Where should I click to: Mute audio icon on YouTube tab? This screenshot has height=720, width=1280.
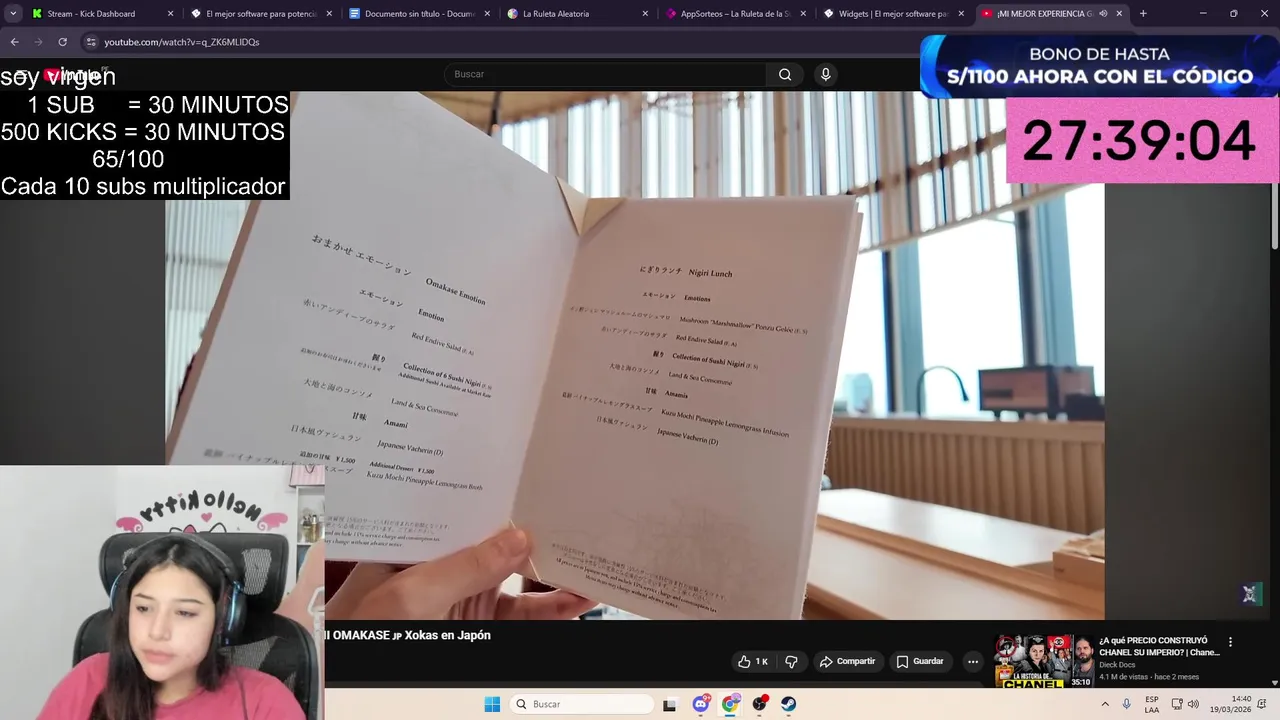[1103, 14]
